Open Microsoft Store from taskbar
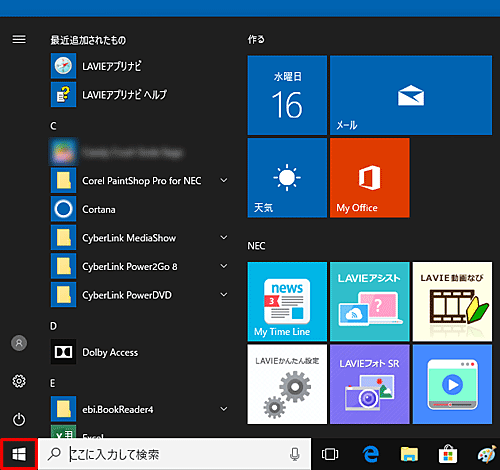 [x=448, y=454]
